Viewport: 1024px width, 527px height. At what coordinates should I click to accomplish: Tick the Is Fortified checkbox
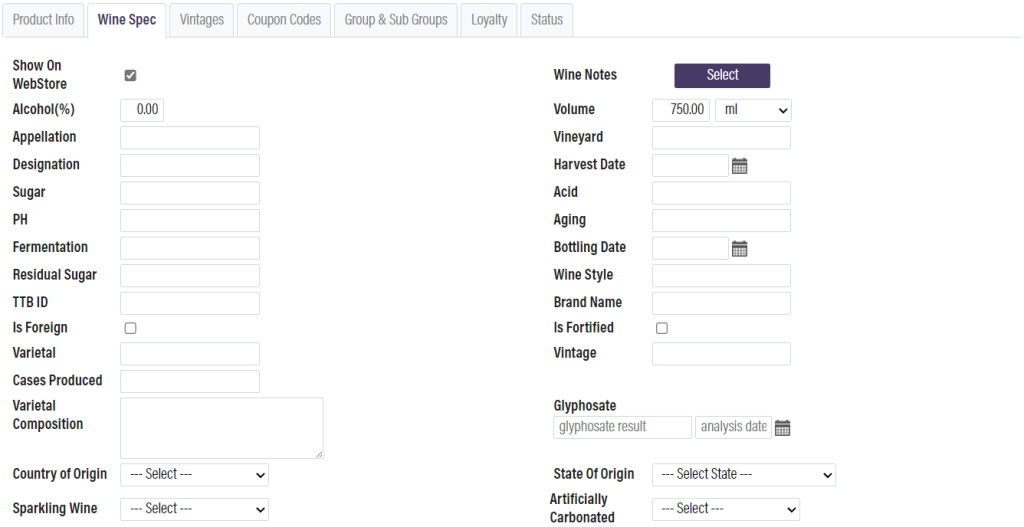point(661,328)
